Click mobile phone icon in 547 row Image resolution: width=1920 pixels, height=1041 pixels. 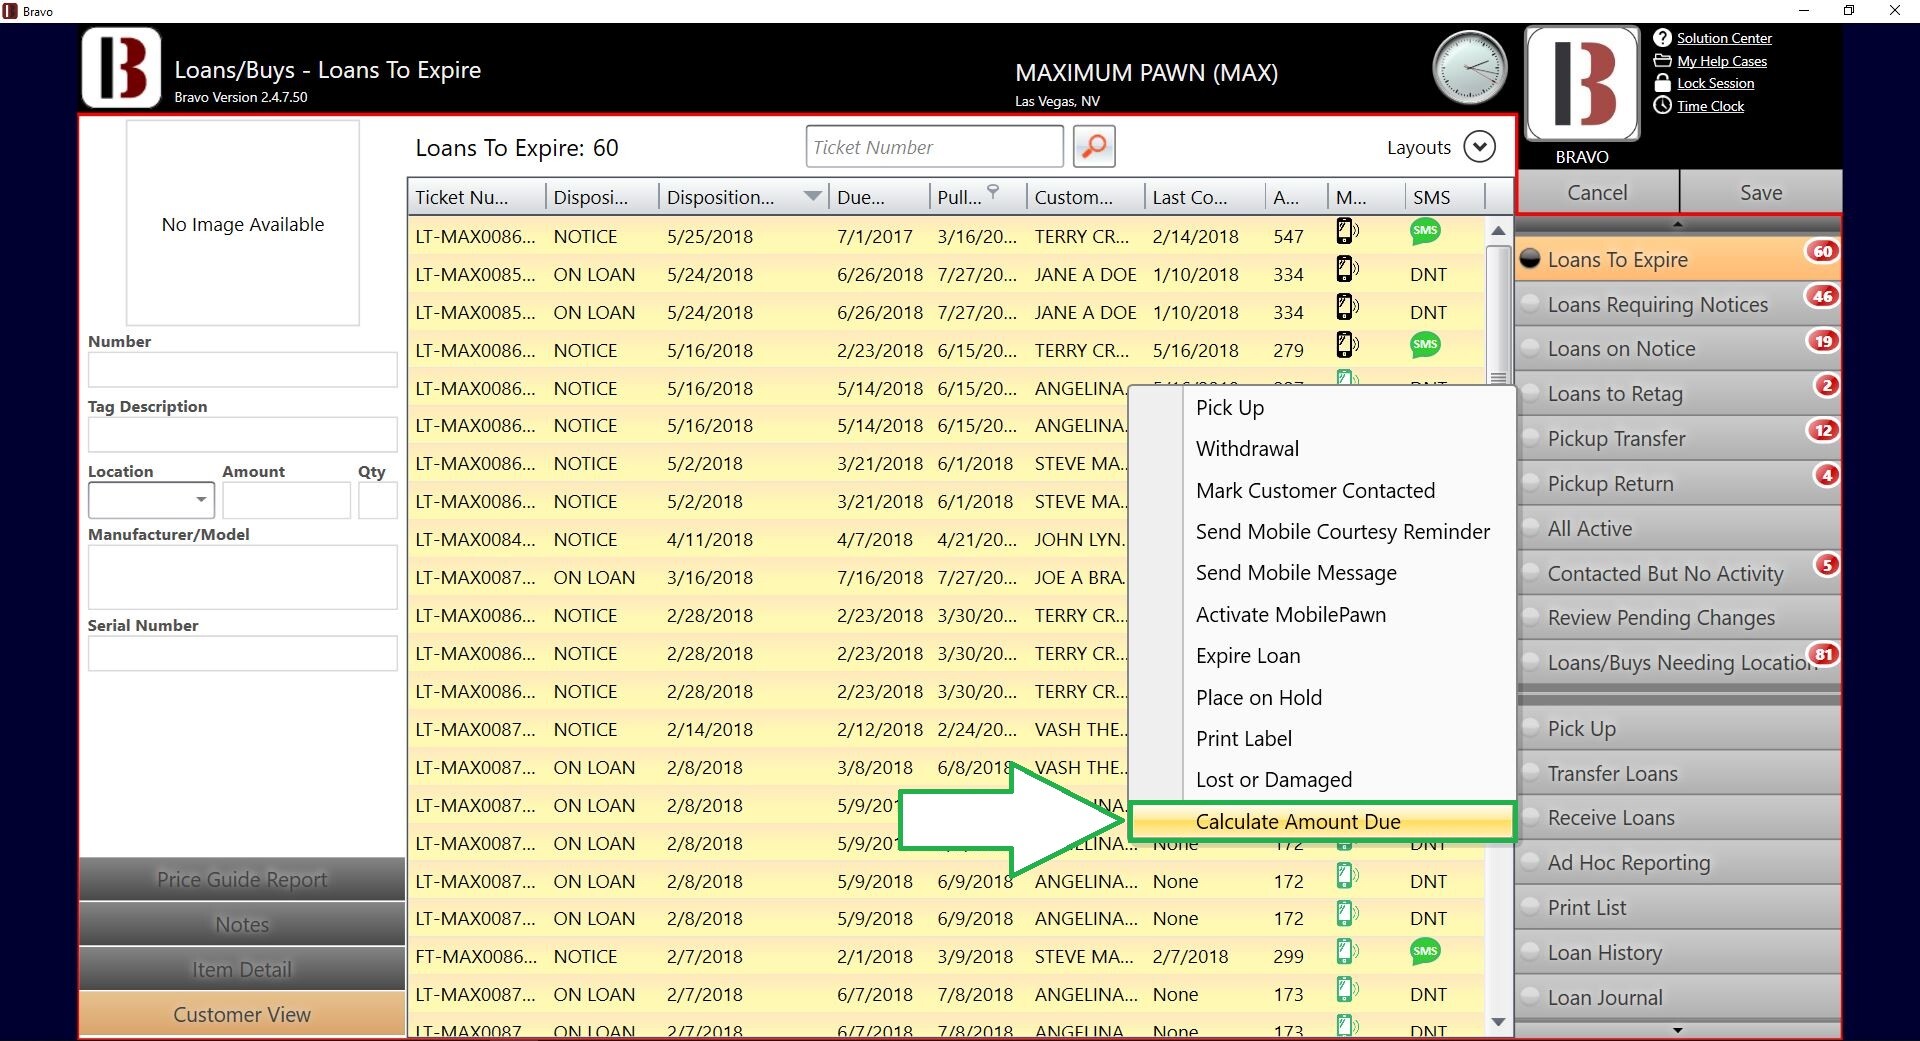(1347, 232)
